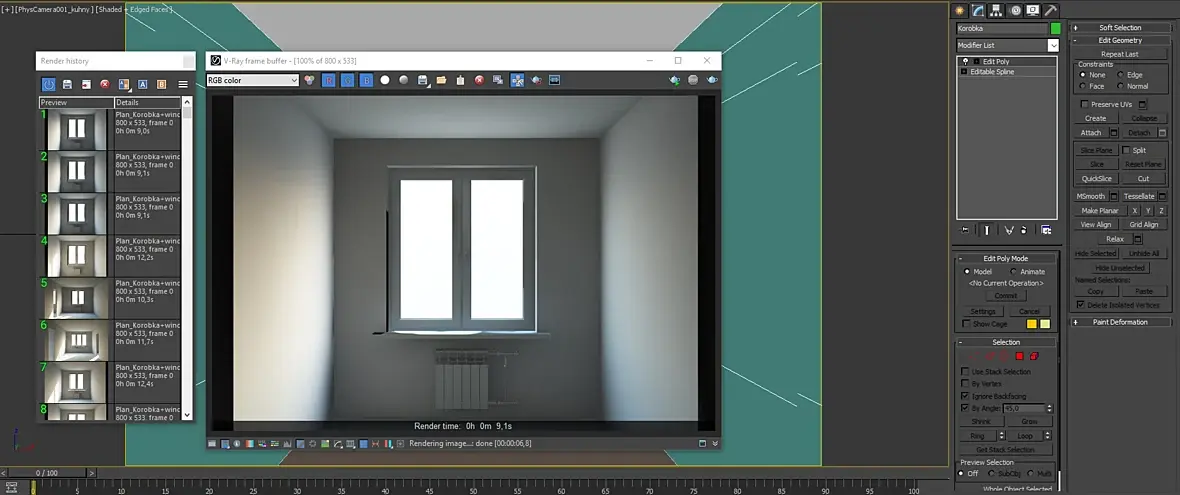Enable Preserve UVs checkbox
The height and width of the screenshot is (495, 1180).
click(x=1084, y=105)
